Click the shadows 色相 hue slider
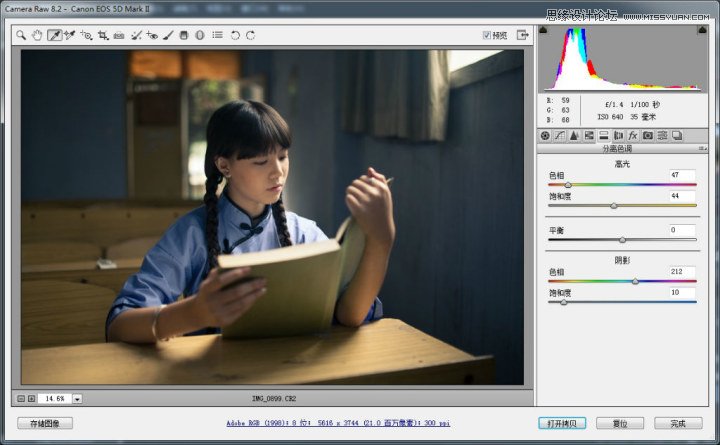The height and width of the screenshot is (445, 720). point(622,281)
